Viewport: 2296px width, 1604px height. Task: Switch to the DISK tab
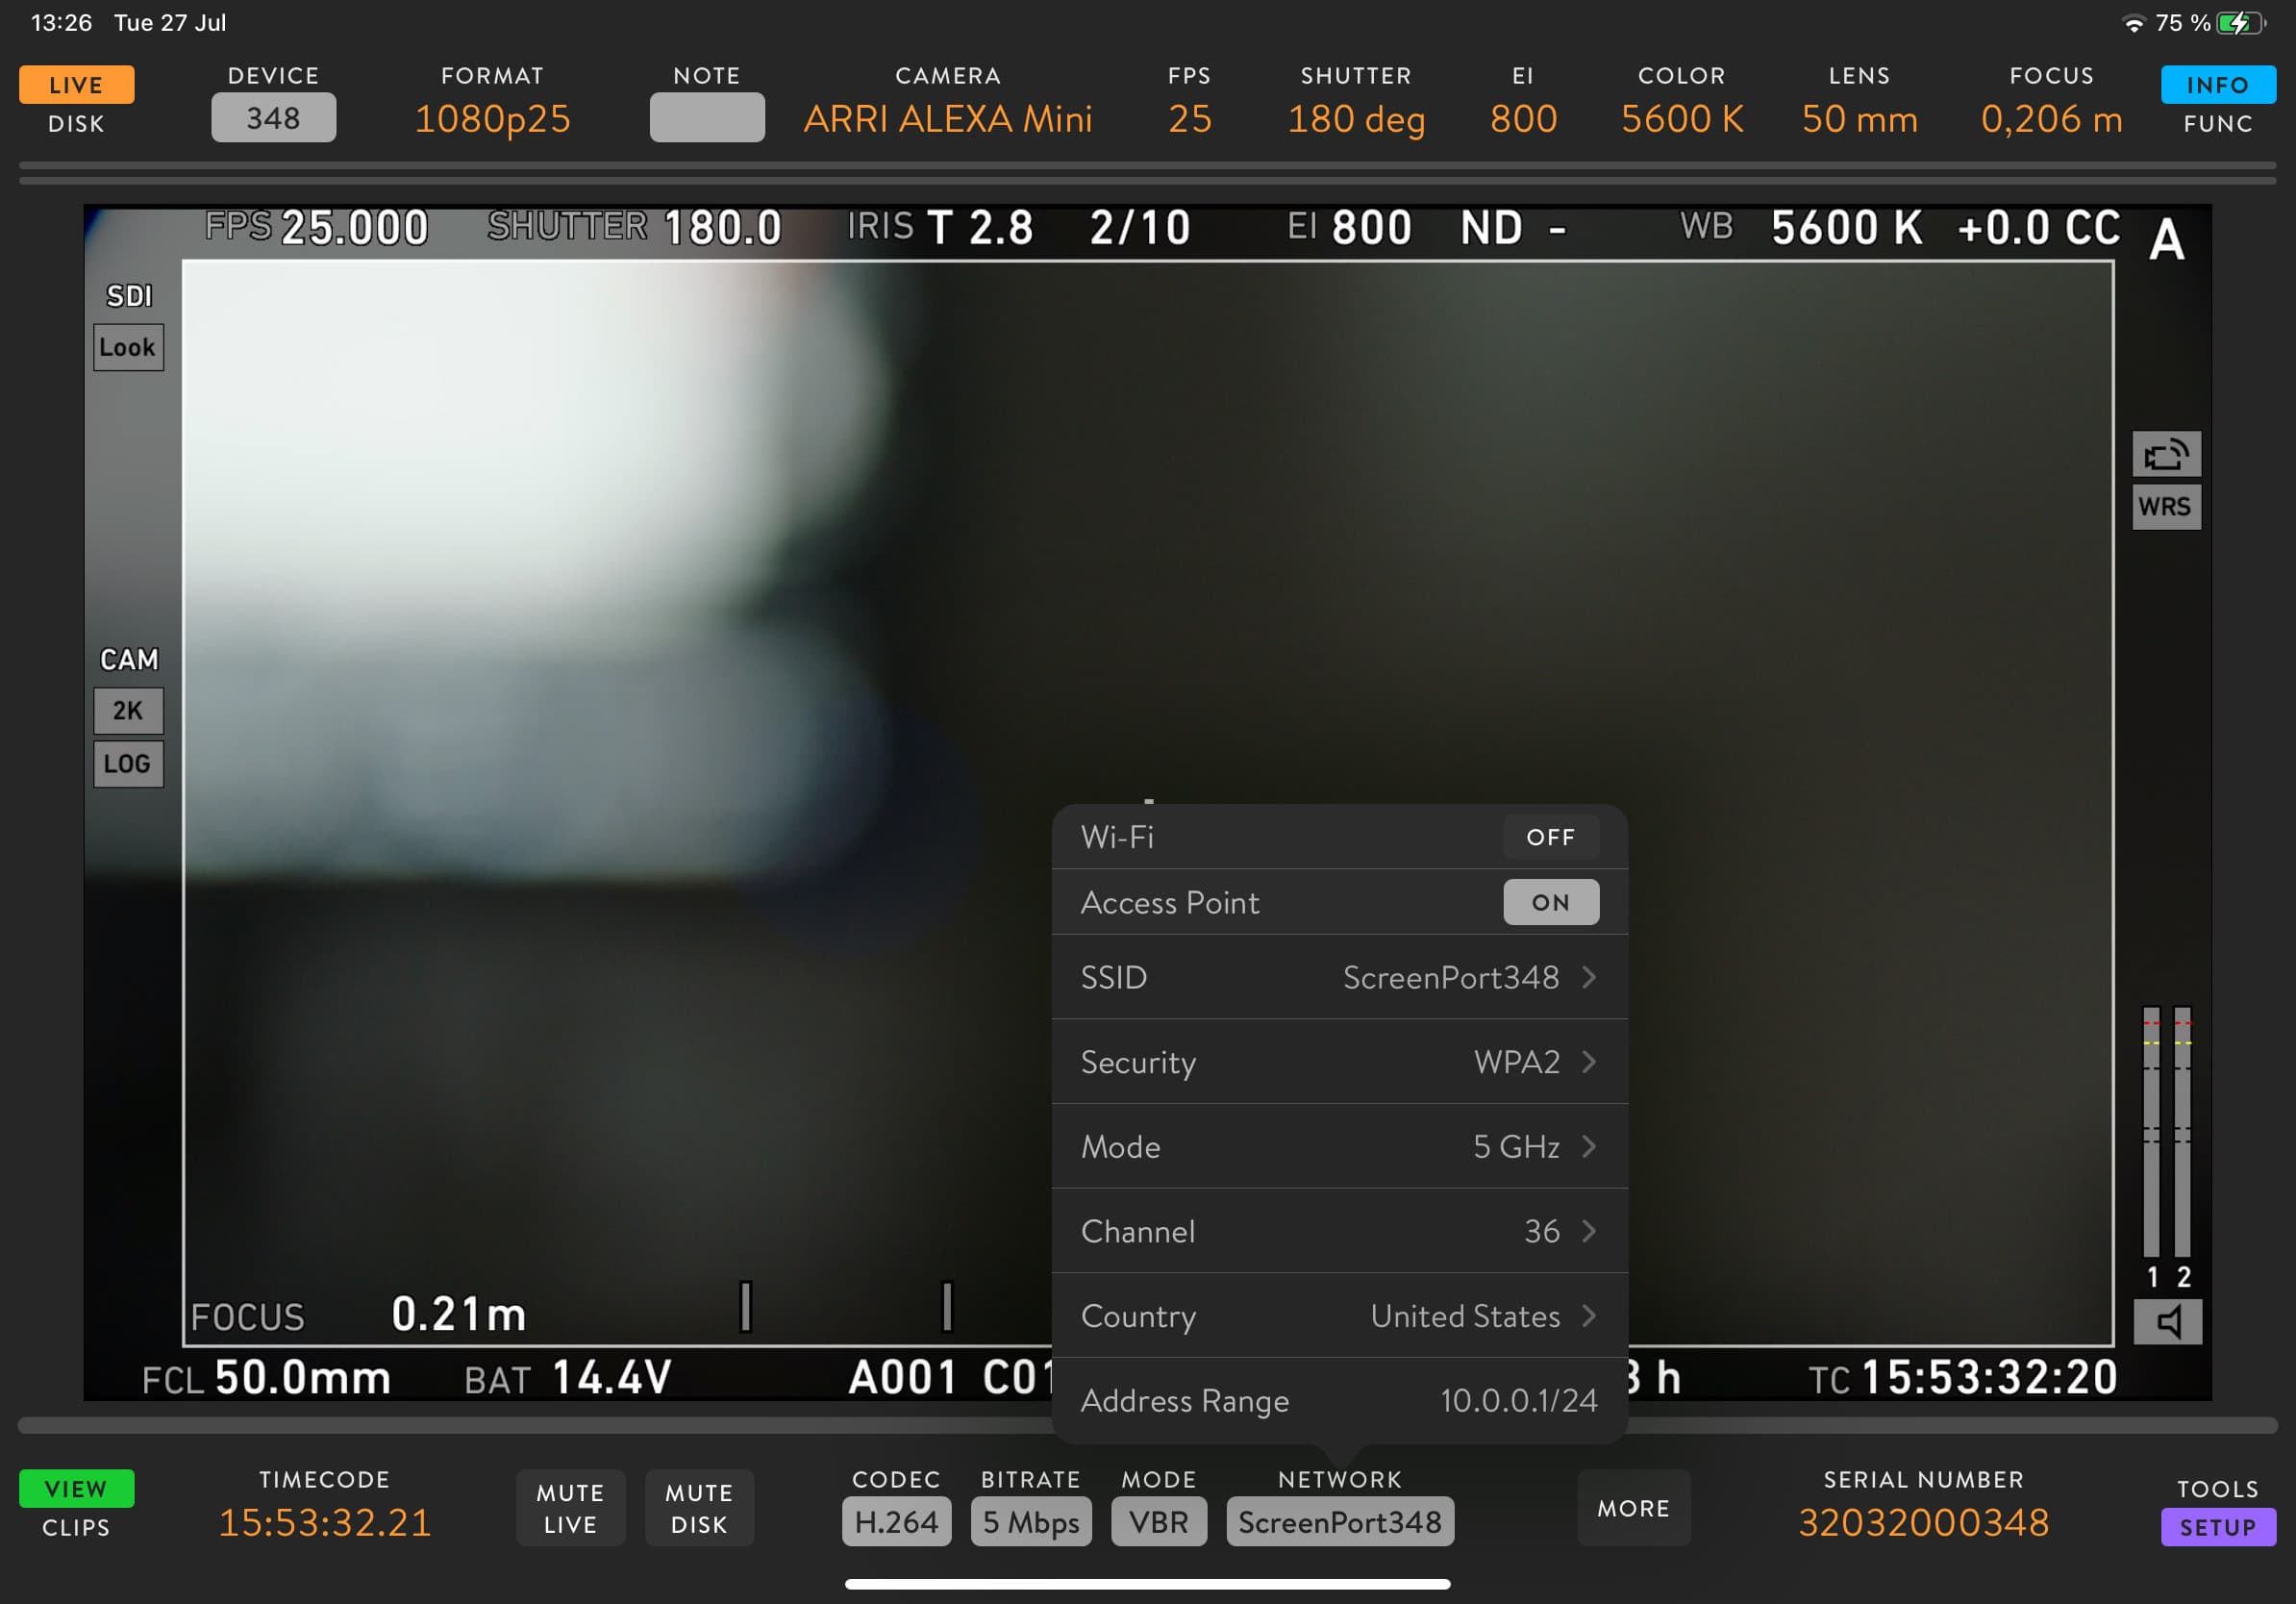76,124
